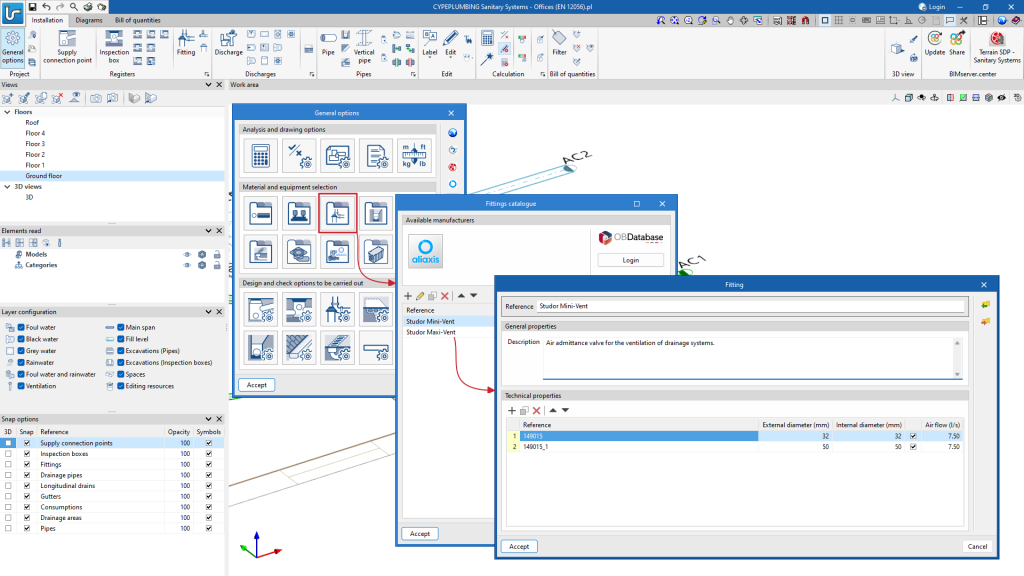Click Cancel in the Fitting dialog
This screenshot has height=576, width=1024.
977,547
